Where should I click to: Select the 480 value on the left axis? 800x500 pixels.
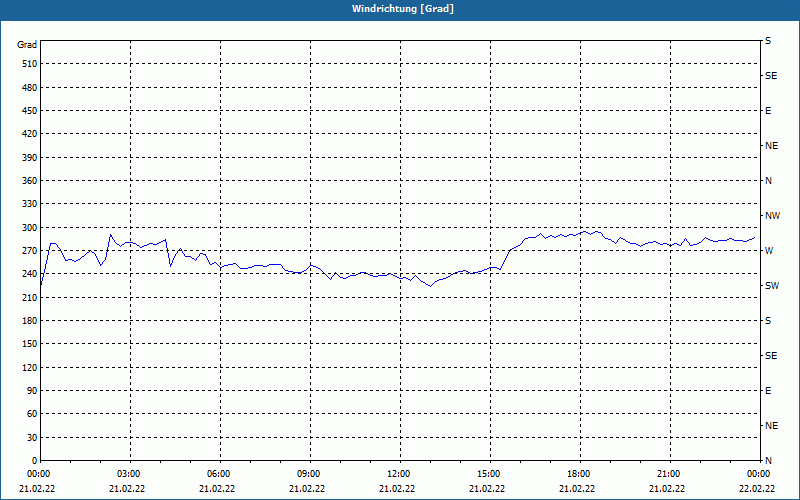[29, 88]
